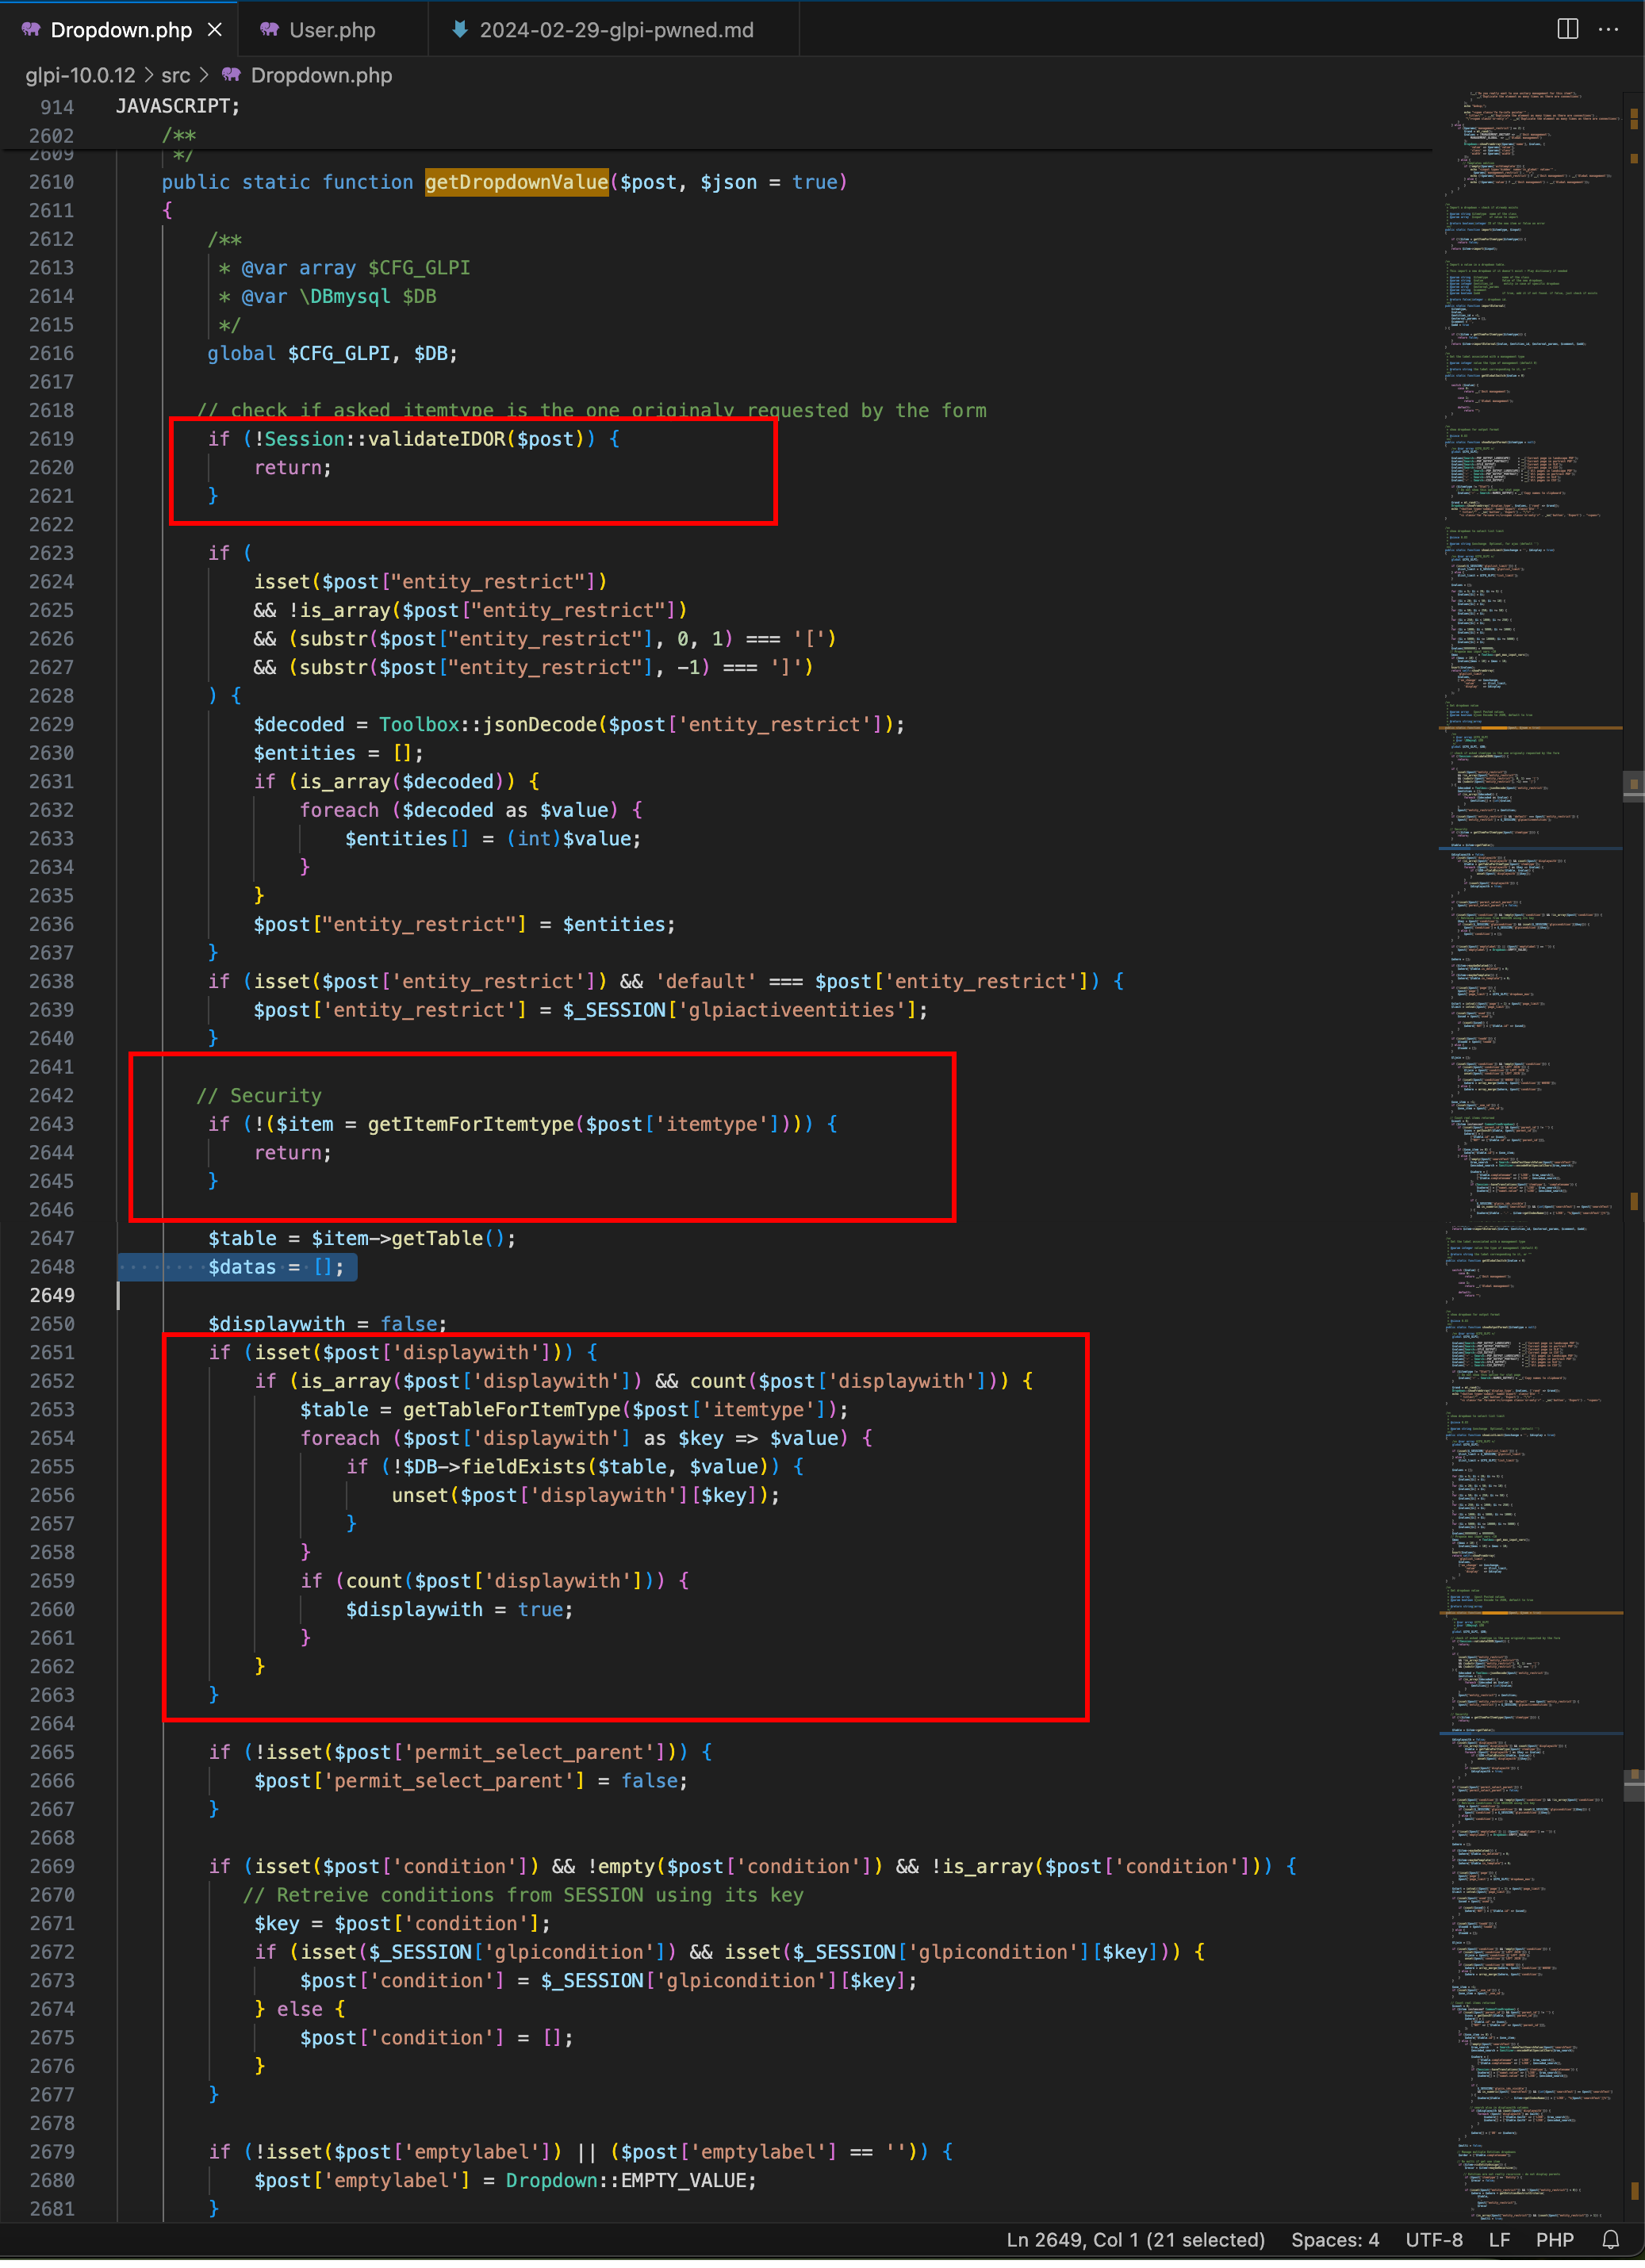1645x2268 pixels.
Task: Click the global $CFG_GLPI, $DB; line
Action: 332,353
